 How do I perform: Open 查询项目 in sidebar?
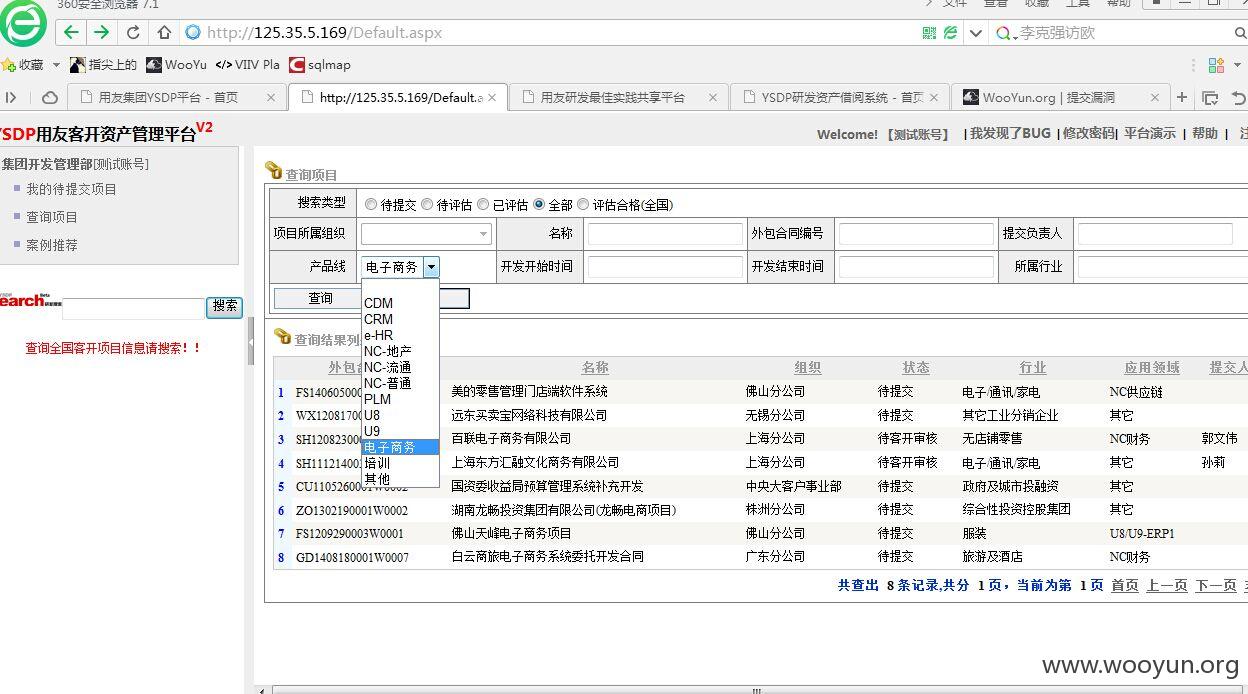[x=52, y=217]
